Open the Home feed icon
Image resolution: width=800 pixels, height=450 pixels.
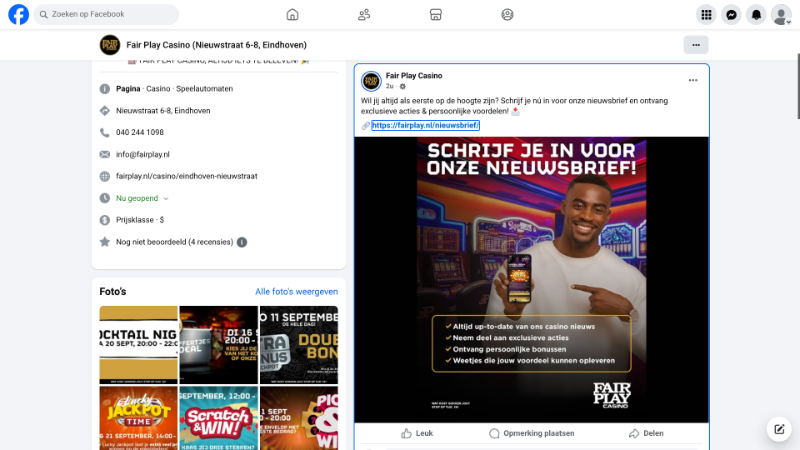(x=292, y=15)
